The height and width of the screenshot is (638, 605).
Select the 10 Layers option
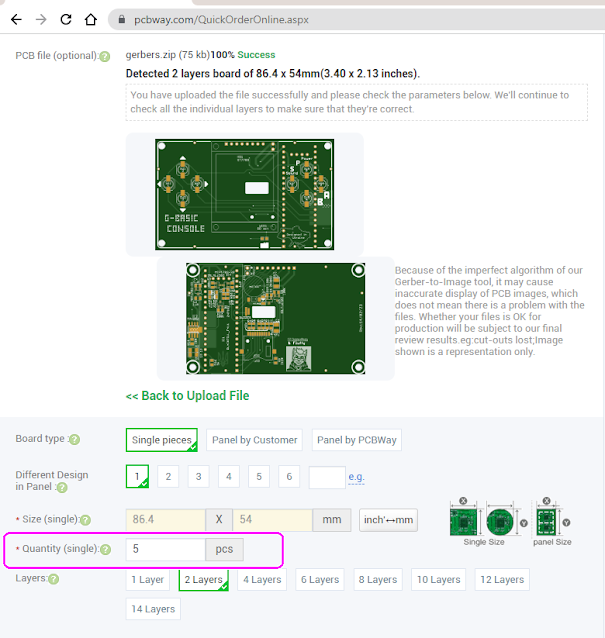click(x=439, y=579)
